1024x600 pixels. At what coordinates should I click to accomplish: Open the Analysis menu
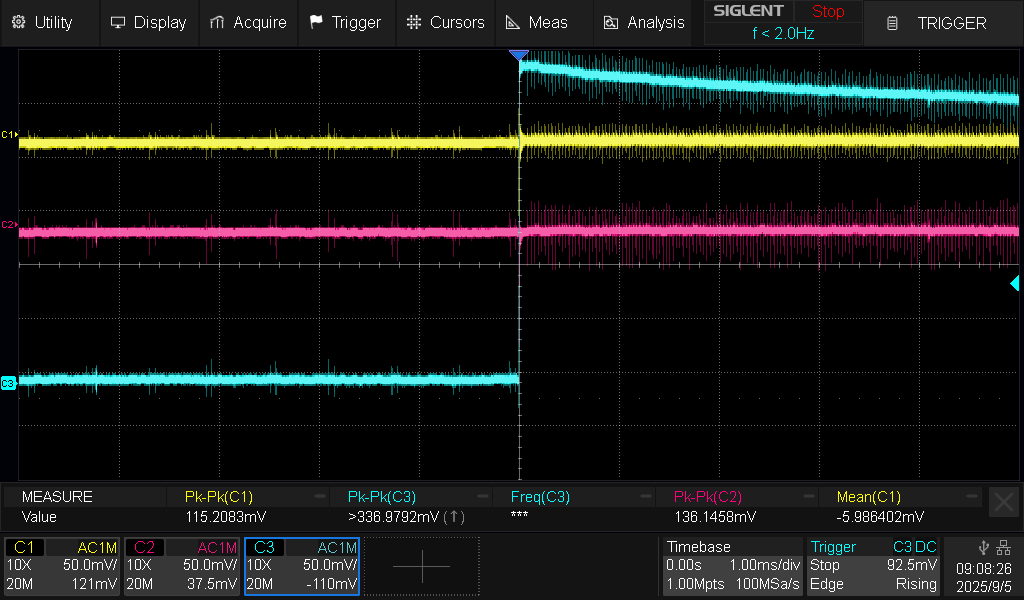pyautogui.click(x=644, y=22)
